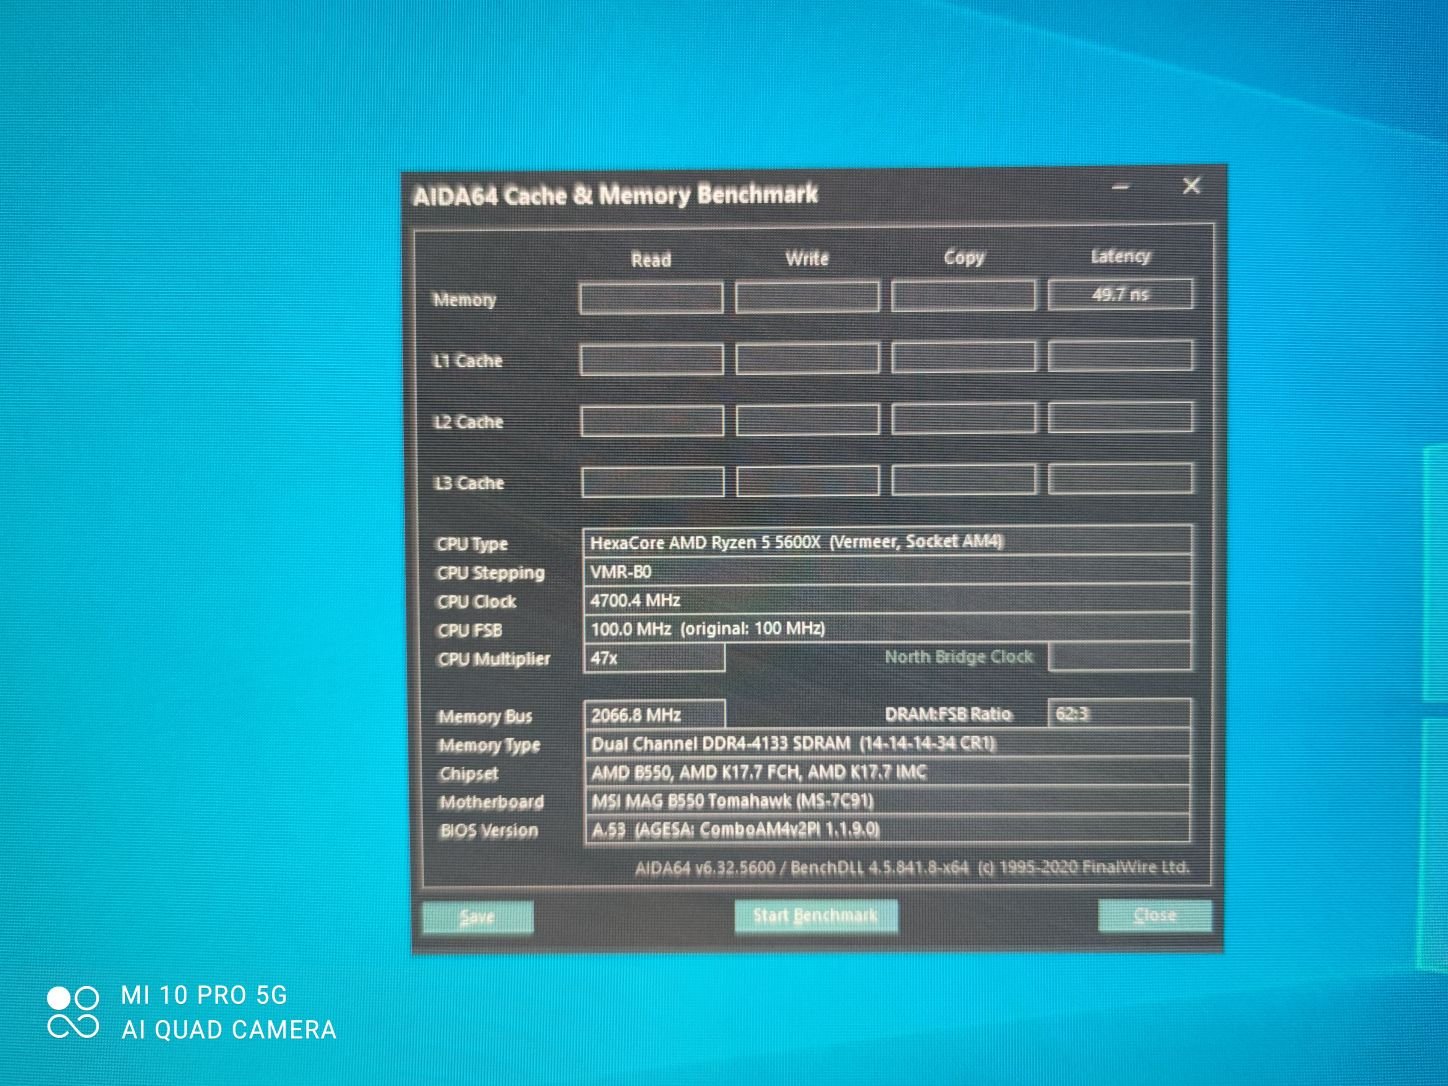Minimize the AIDA64 benchmark window

pyautogui.click(x=1122, y=187)
